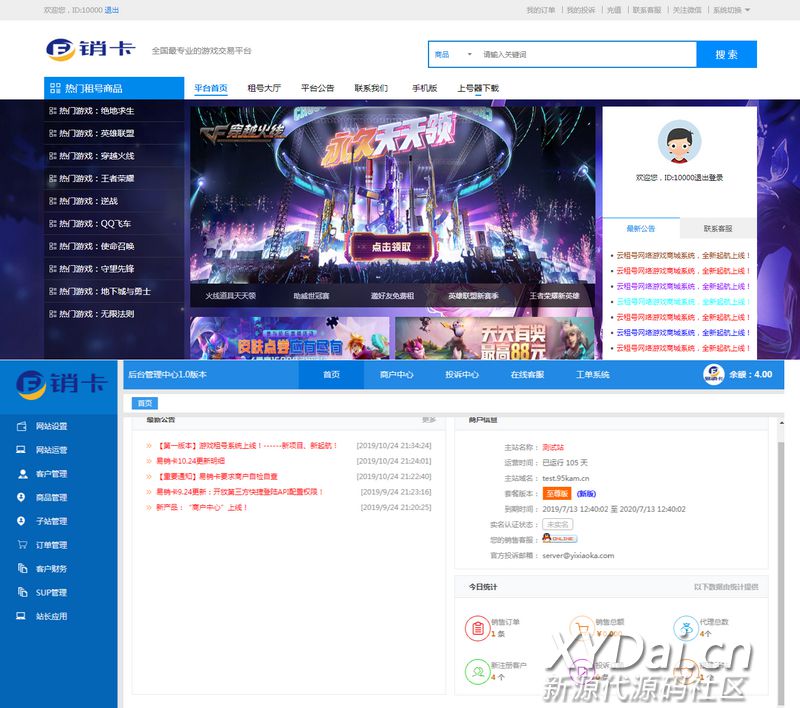Select the admin 在线客服 top tab
The image size is (800, 708).
click(527, 374)
